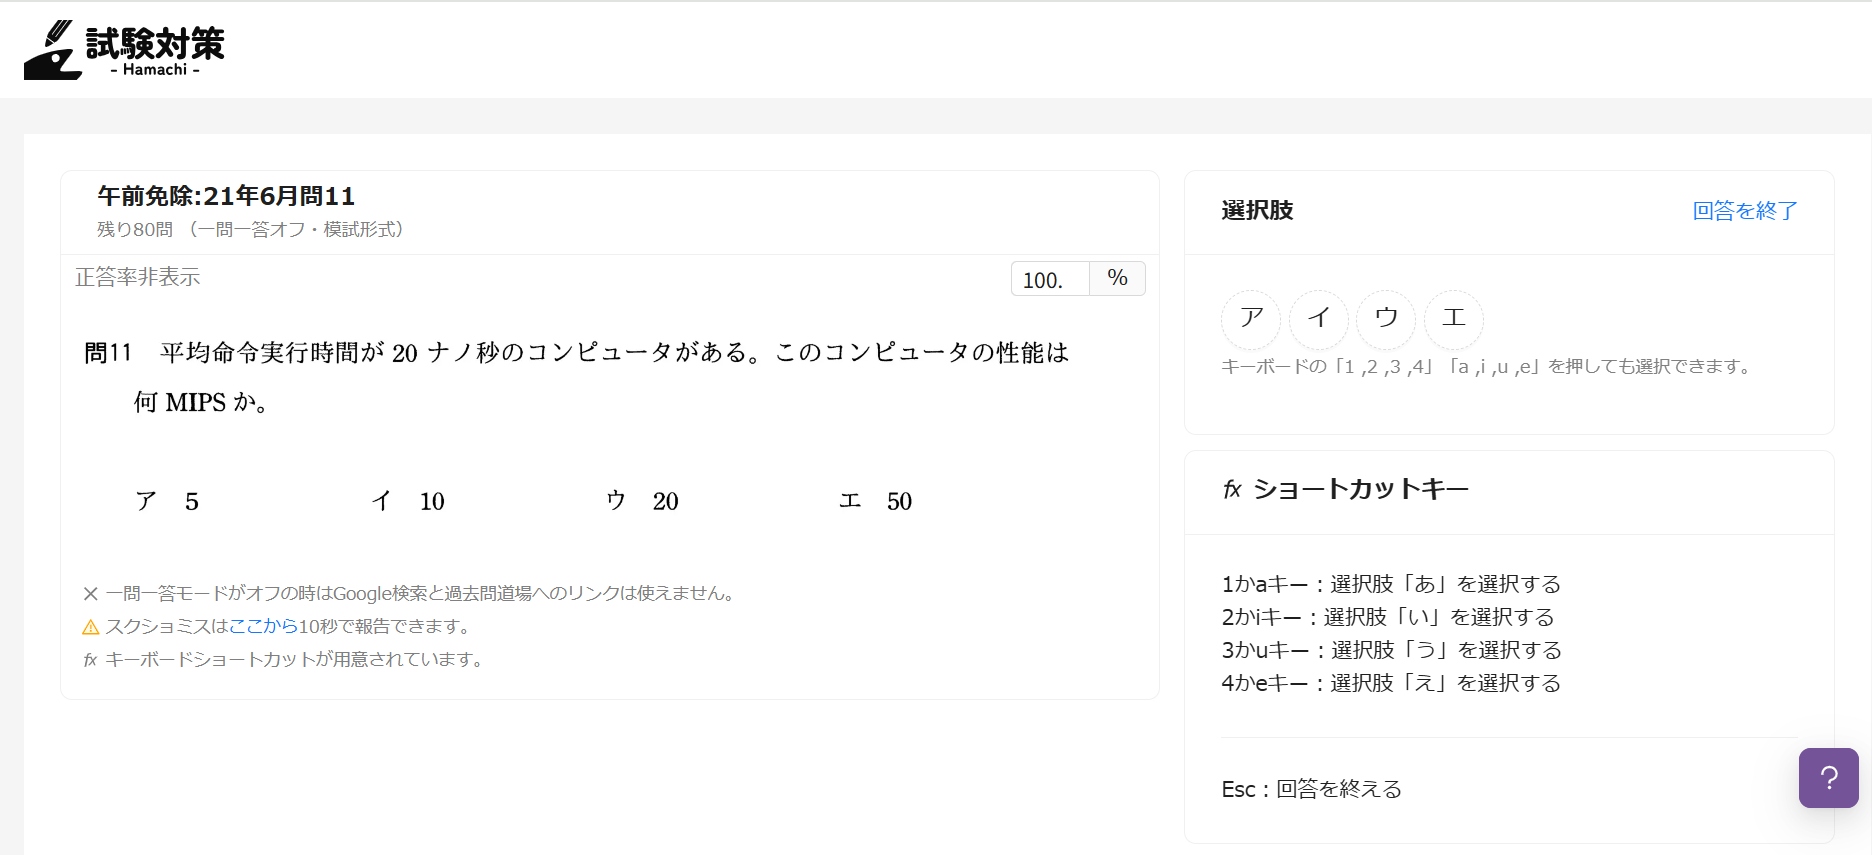Screen dimensions: 1872x855
Task: Click the 試験対策 site title text
Action: (155, 44)
